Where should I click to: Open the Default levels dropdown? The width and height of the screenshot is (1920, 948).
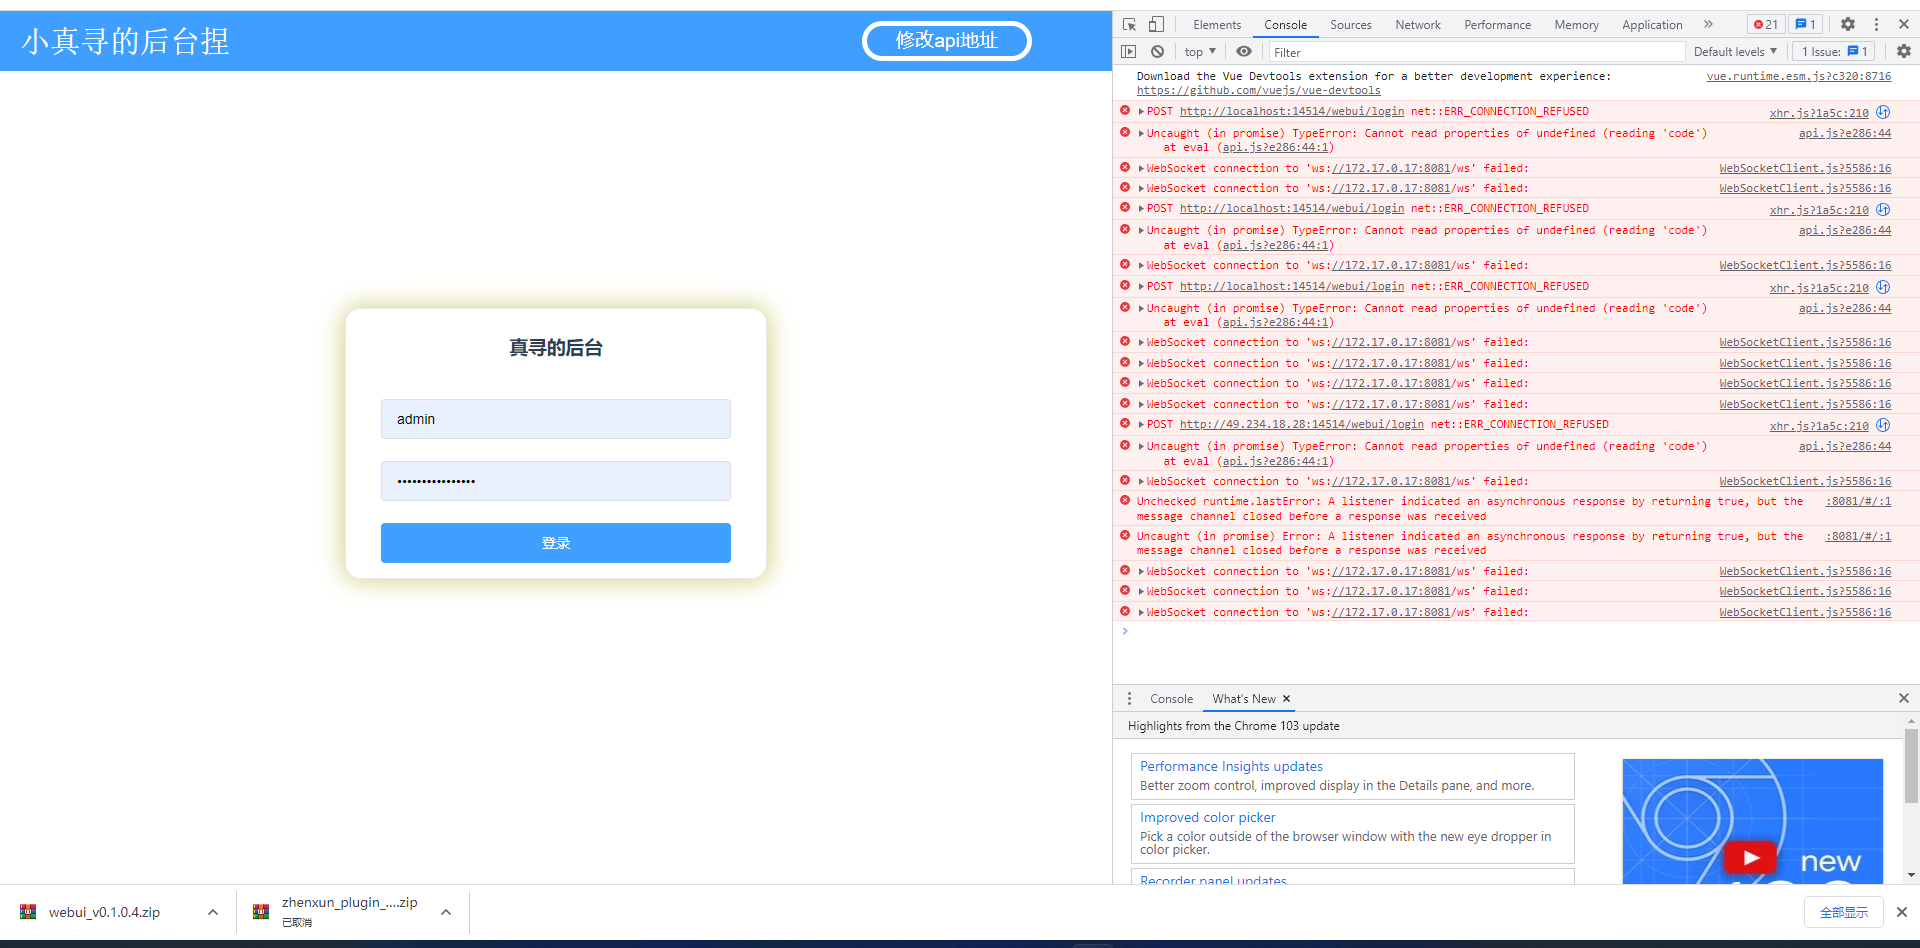click(x=1735, y=52)
